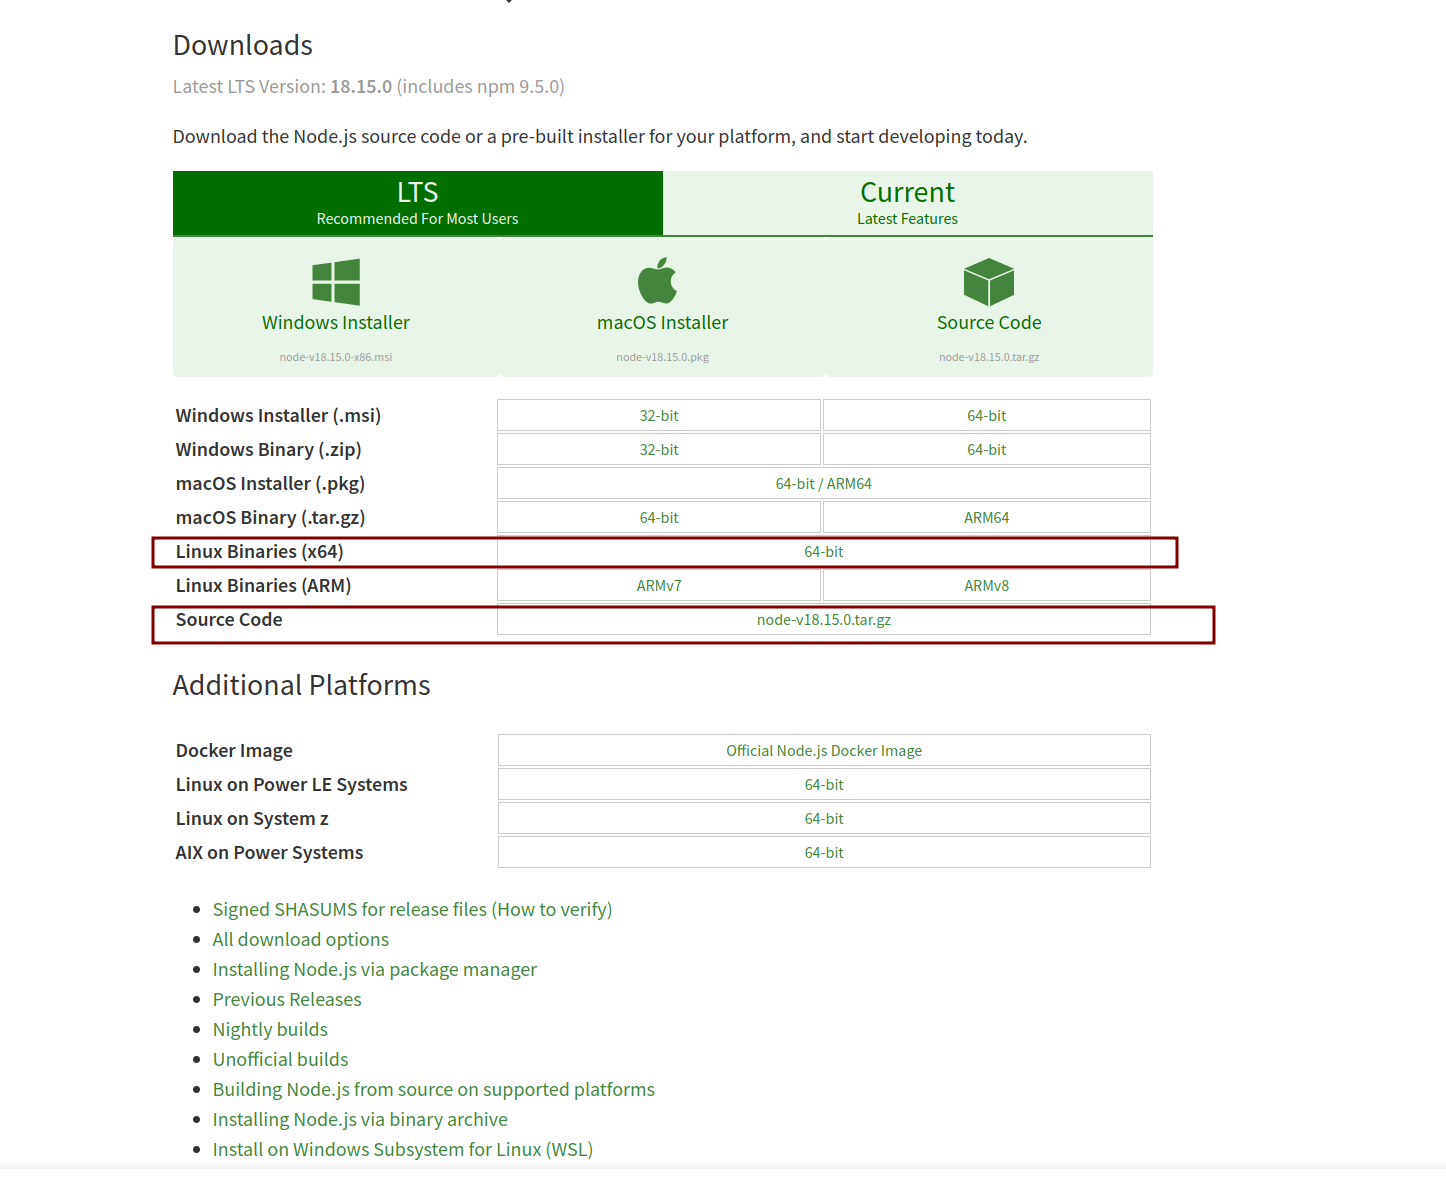Click the Additional Platforms heading
This screenshot has width=1446, height=1181.
(x=301, y=685)
